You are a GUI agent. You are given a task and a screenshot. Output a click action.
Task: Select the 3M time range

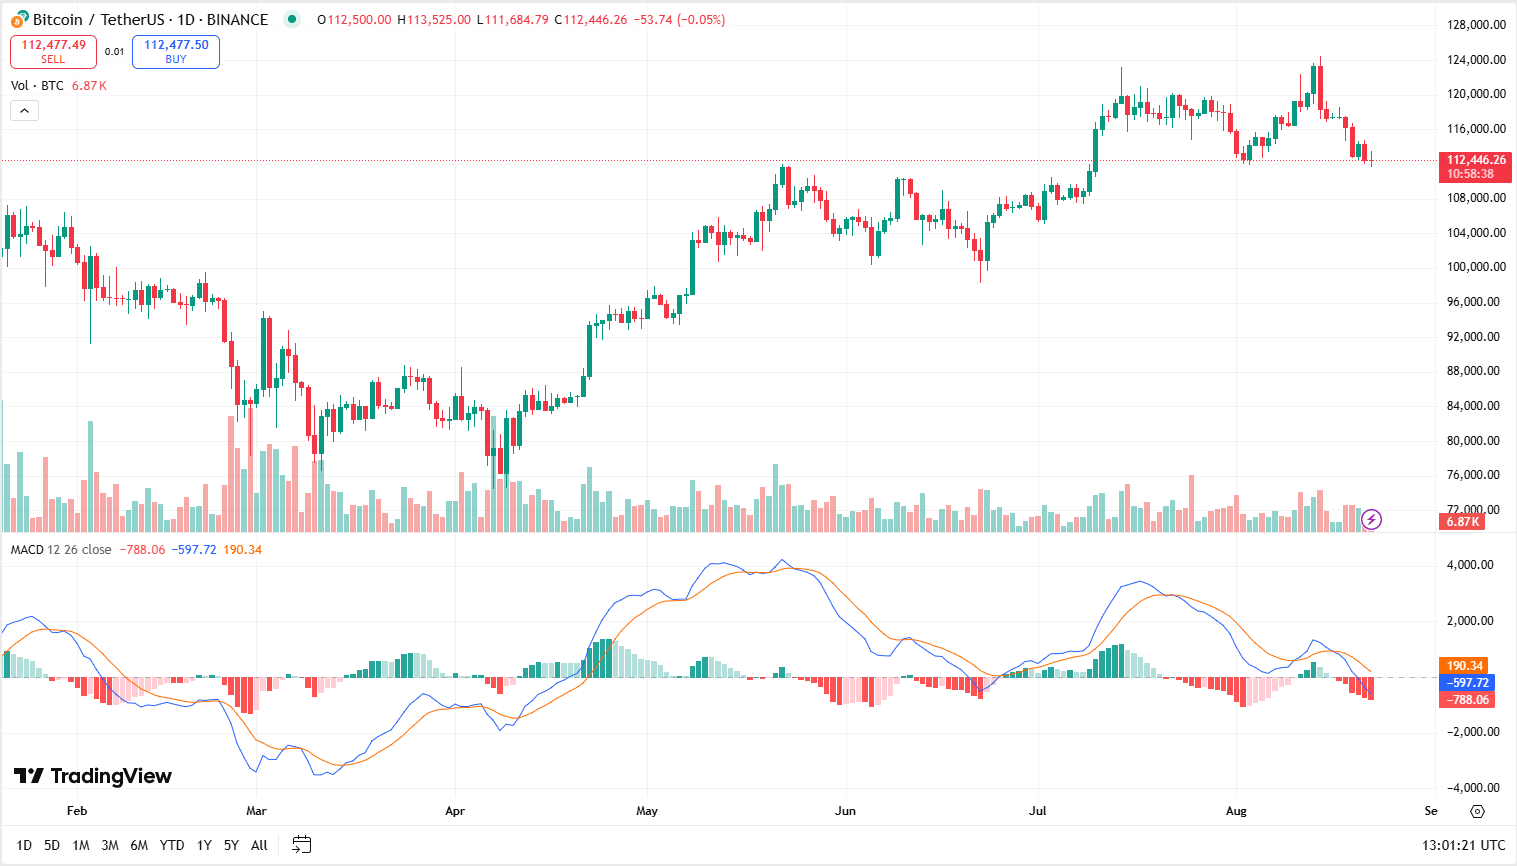click(x=110, y=845)
